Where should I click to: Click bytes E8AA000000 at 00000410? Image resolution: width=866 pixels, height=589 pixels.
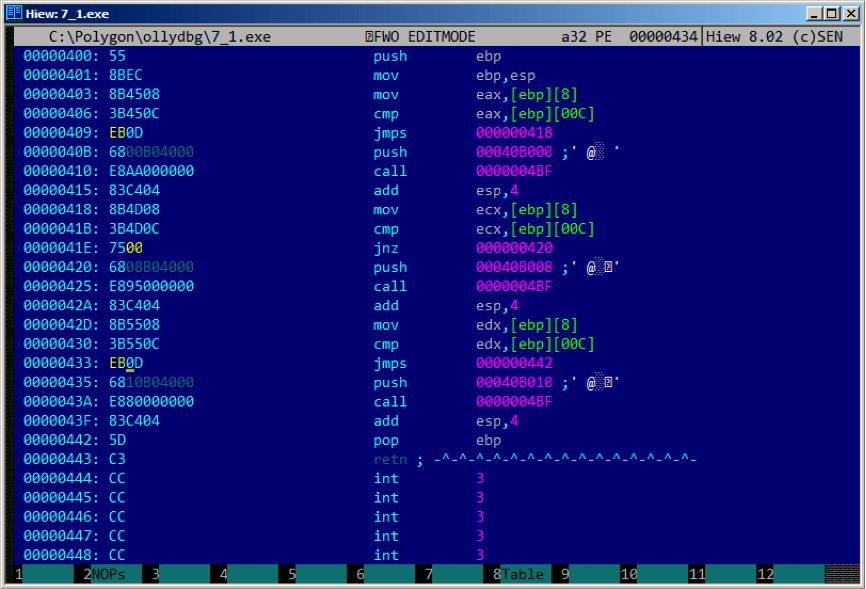151,171
